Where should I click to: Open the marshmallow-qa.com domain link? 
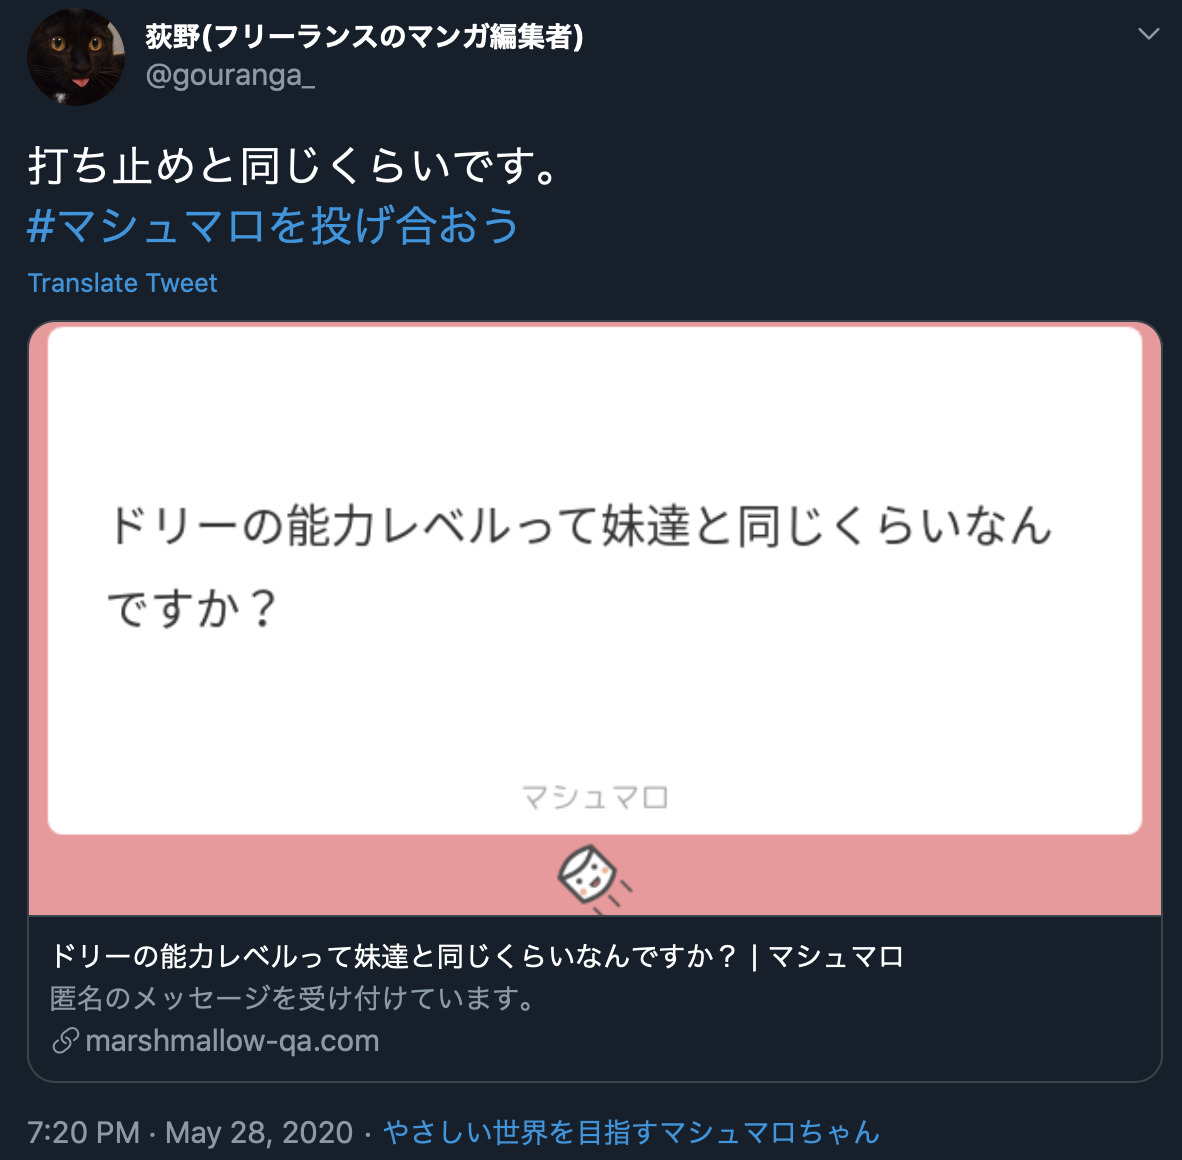tap(232, 1041)
